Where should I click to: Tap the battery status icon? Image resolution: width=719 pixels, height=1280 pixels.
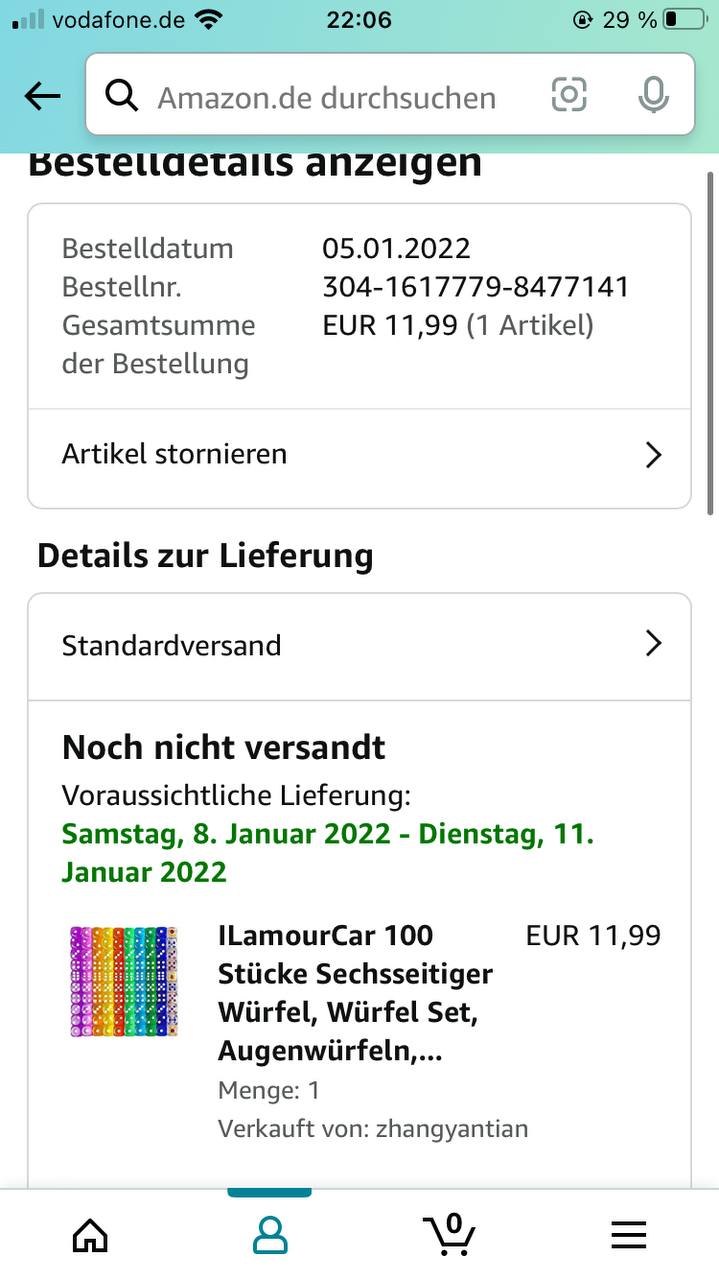coord(683,19)
